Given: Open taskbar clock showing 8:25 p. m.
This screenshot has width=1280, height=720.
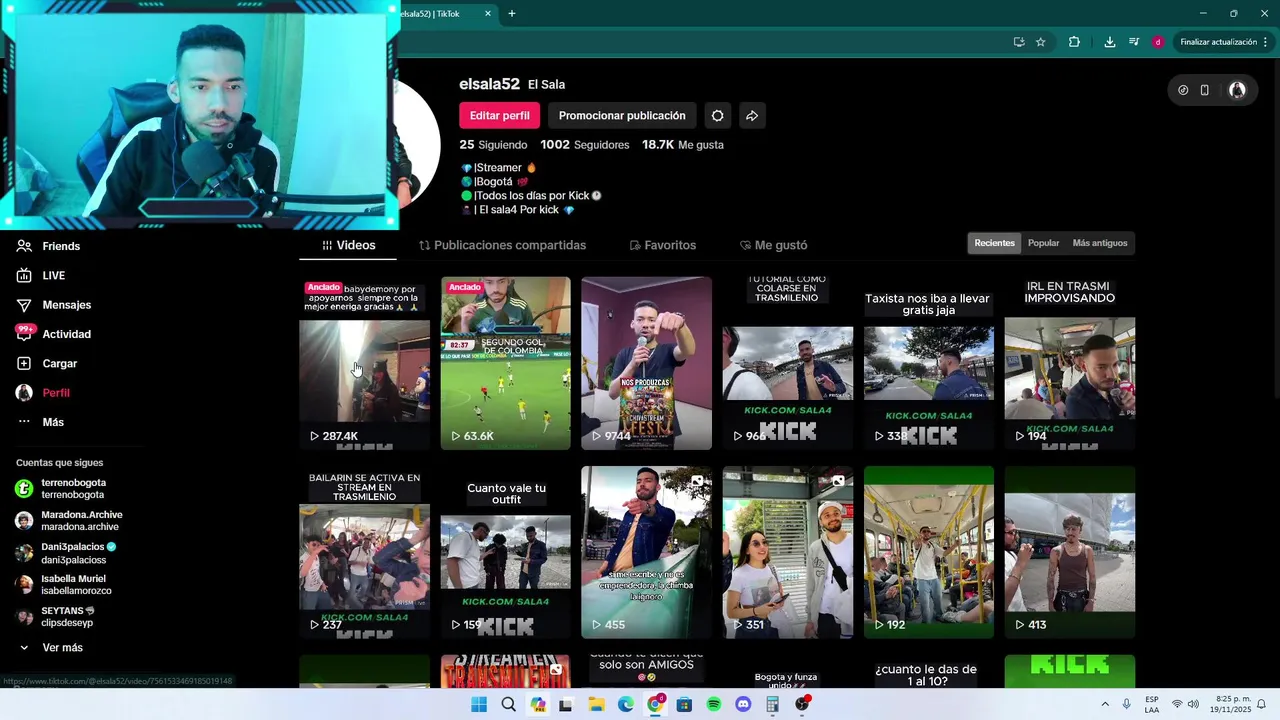Looking at the screenshot, I should 1233,704.
